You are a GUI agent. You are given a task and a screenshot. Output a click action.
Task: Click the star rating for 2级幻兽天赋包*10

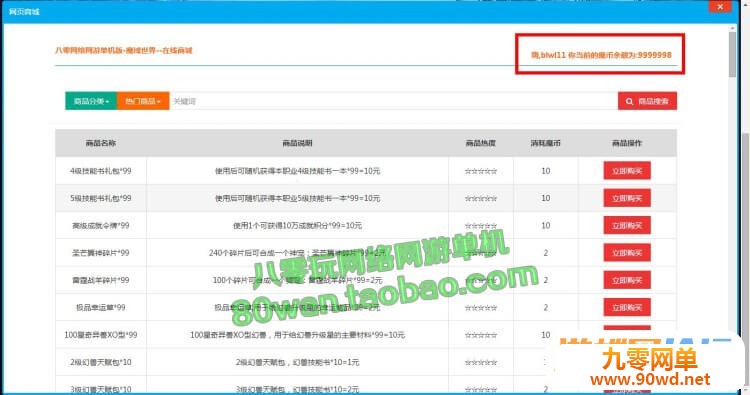click(x=481, y=362)
